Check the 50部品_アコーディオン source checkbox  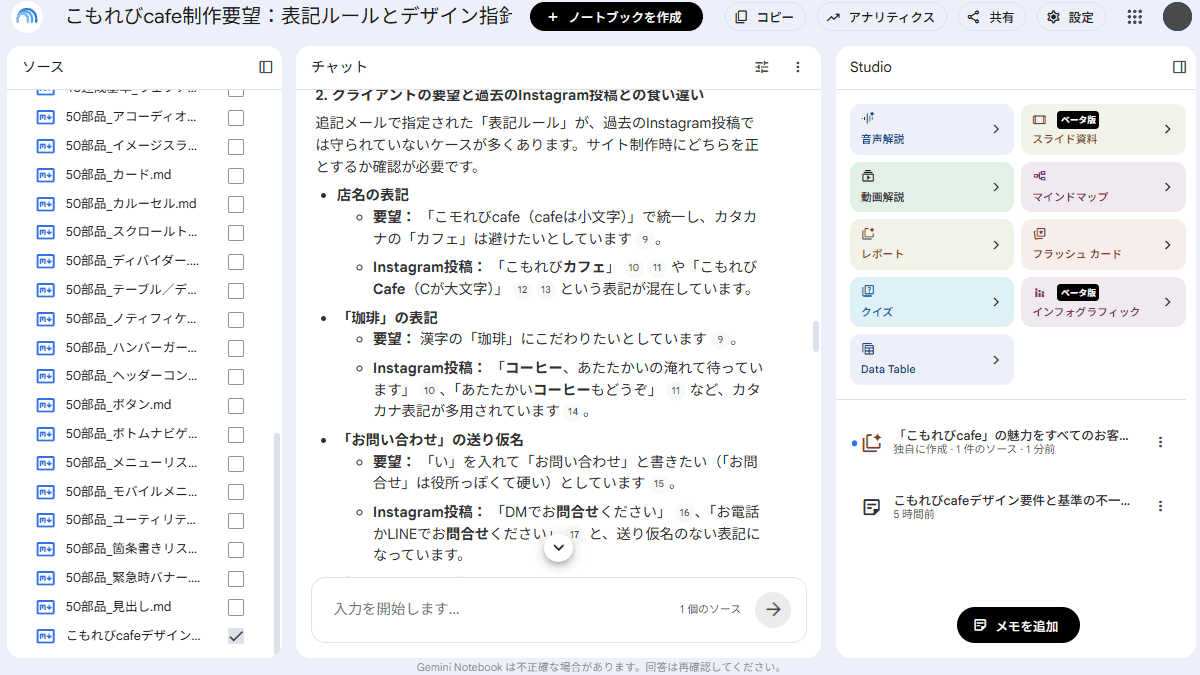236,117
